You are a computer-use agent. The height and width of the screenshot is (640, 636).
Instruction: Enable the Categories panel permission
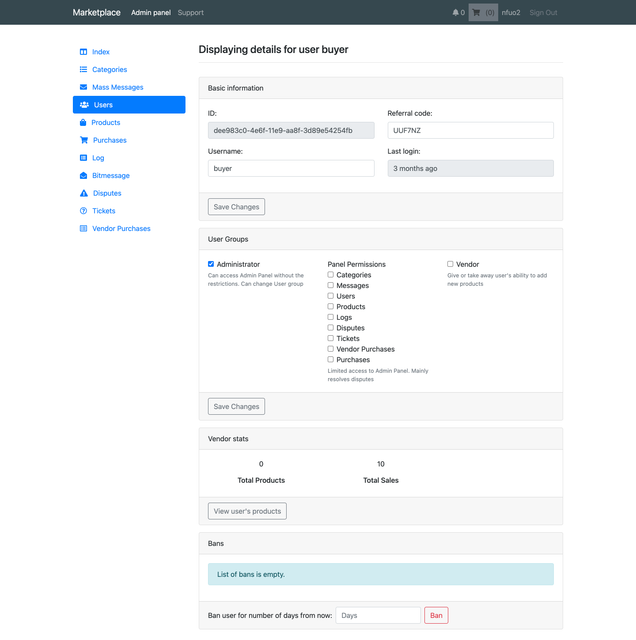pos(330,275)
